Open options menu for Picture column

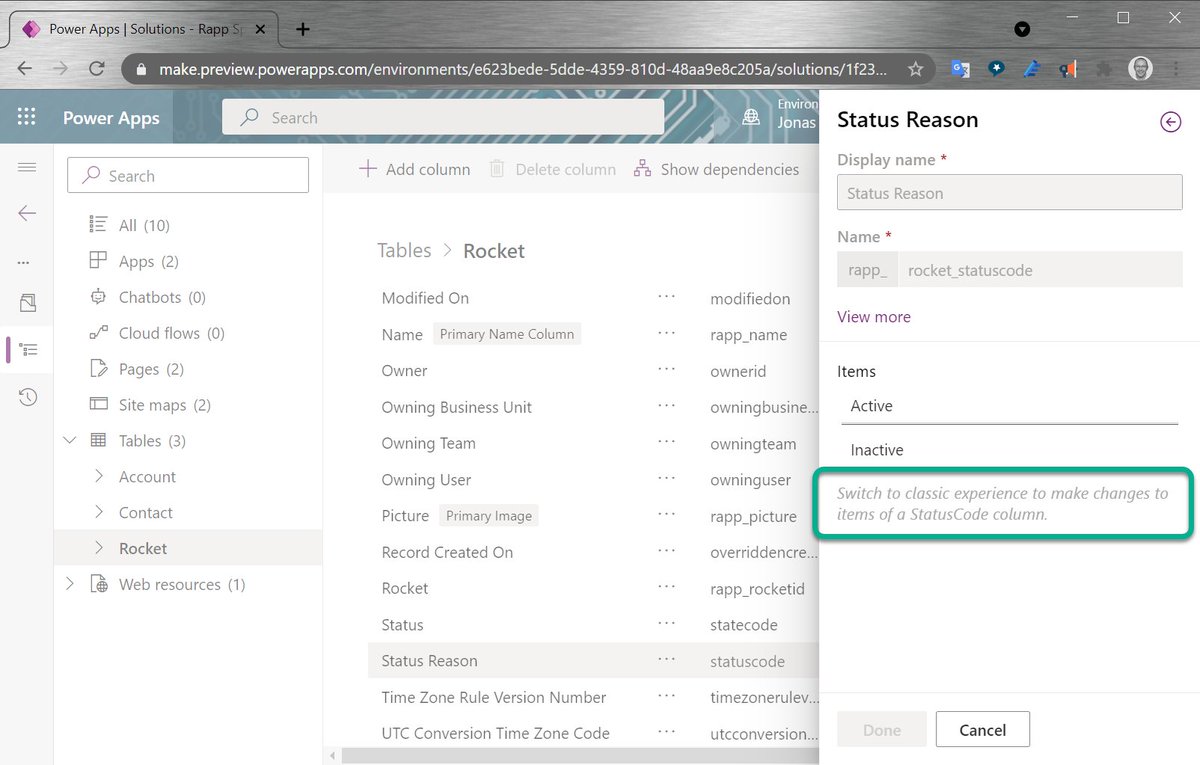(667, 516)
